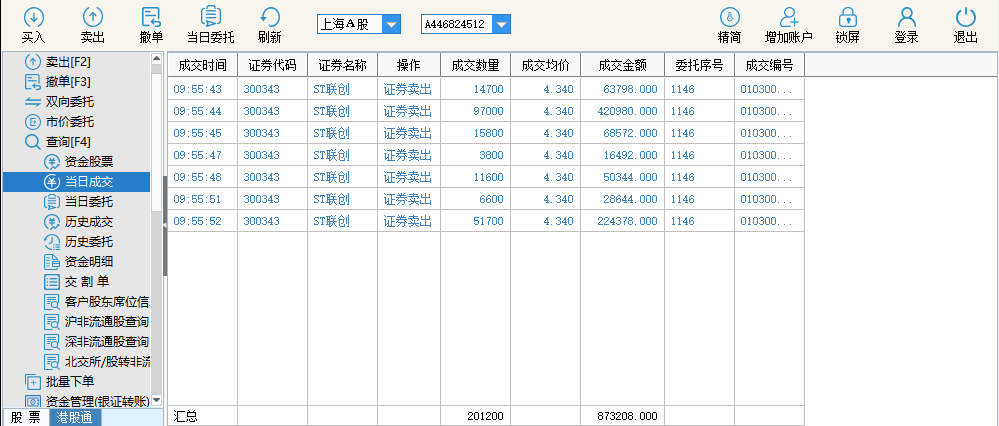Click the 买入 buy icon in toolbar
This screenshot has width=999, height=426.
point(33,25)
